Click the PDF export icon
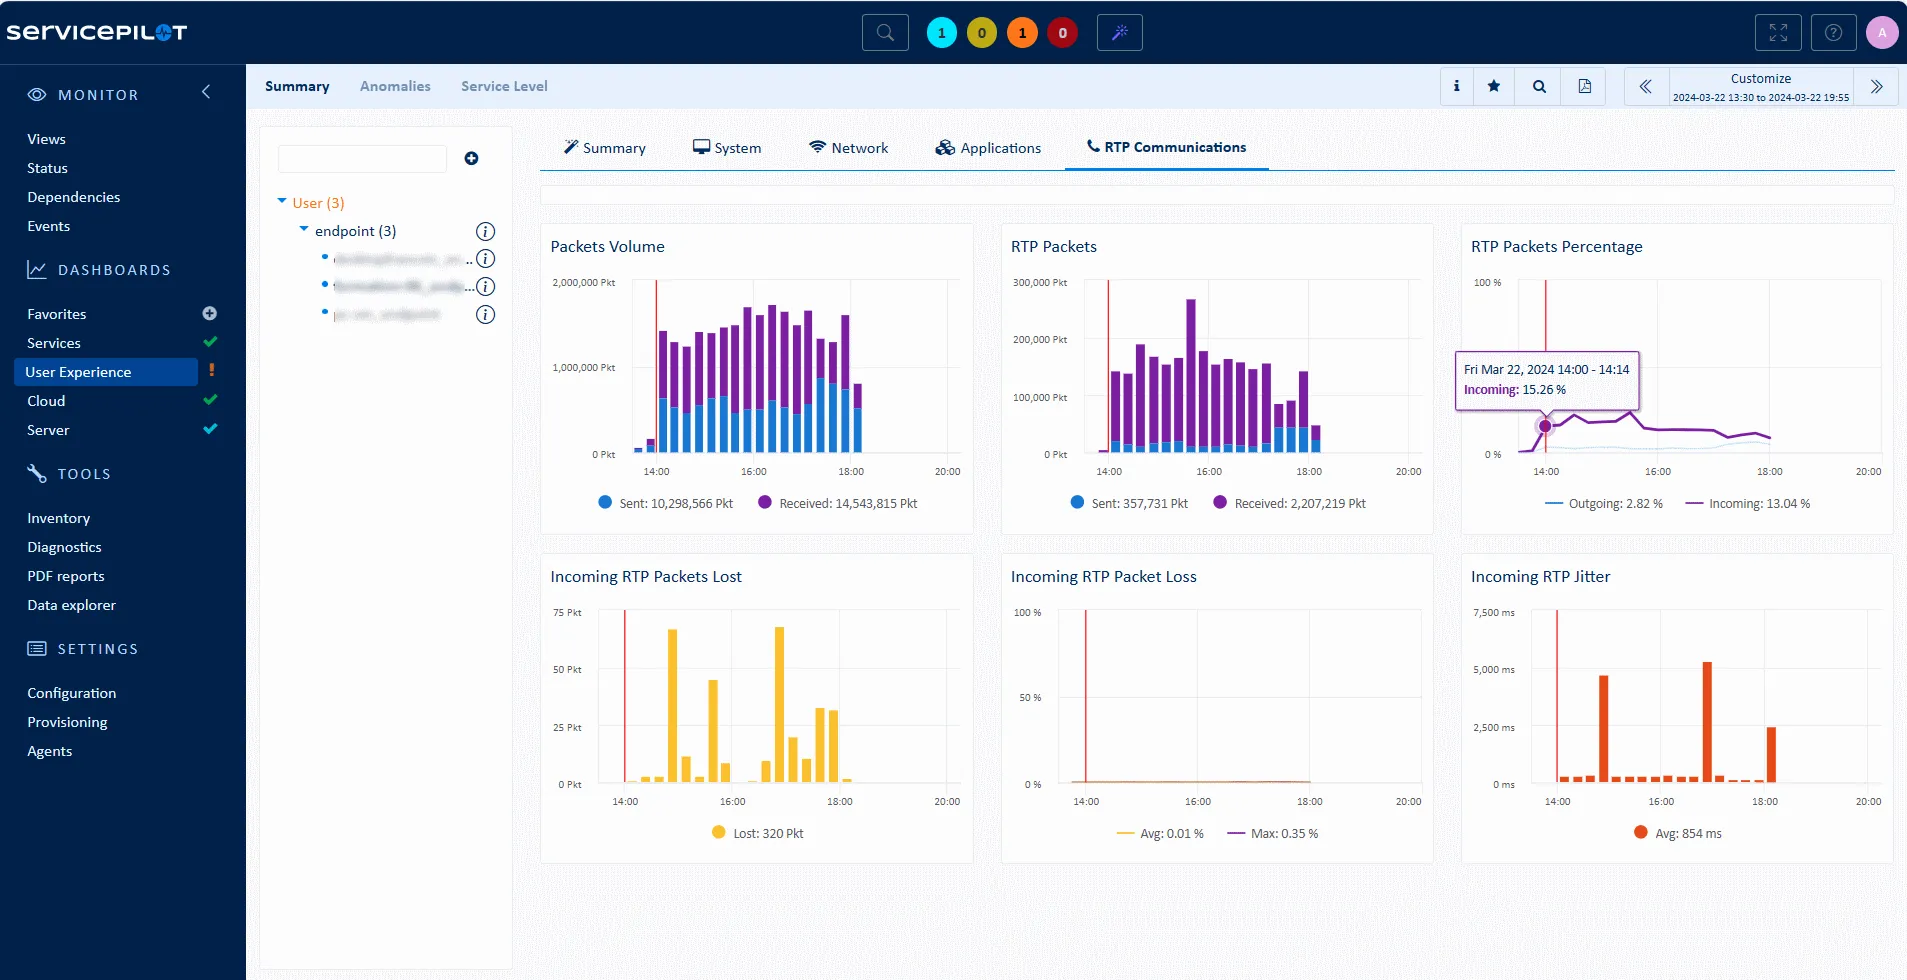Screen dimensions: 1907x980 [x=1584, y=87]
